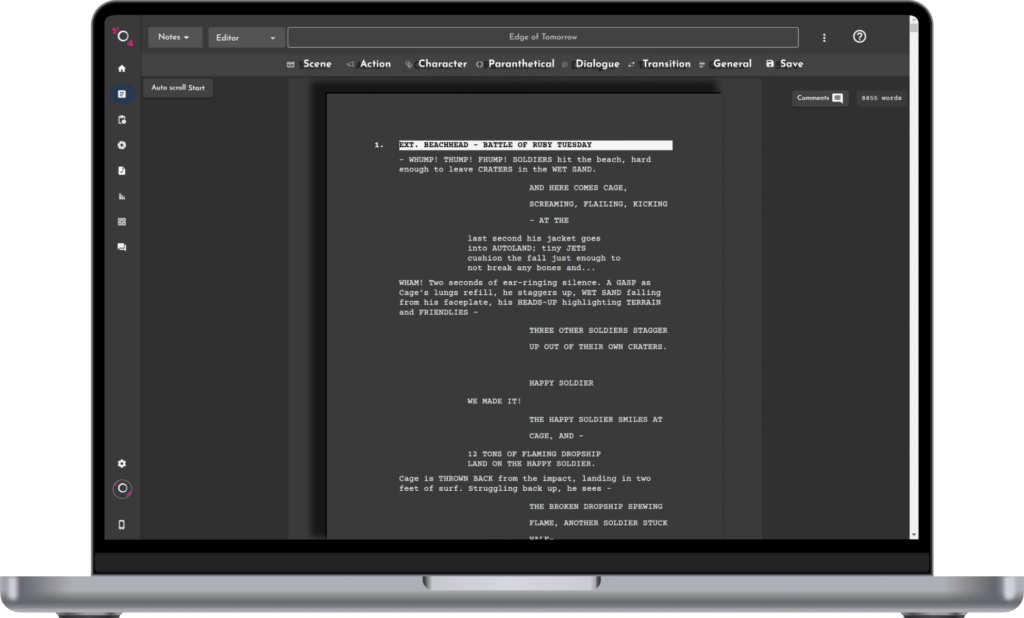Open the Editor mode dropdown

click(246, 38)
